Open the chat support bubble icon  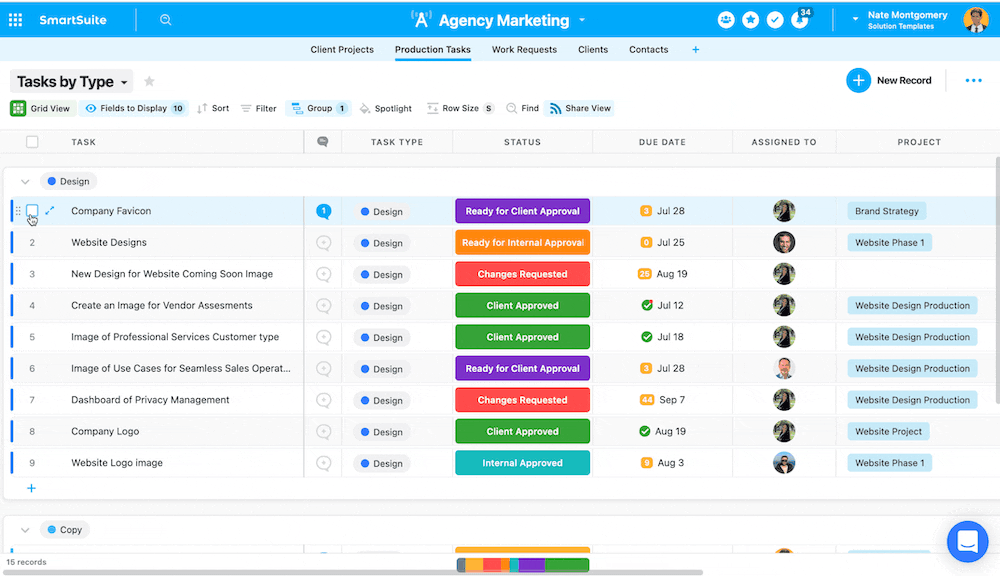point(967,541)
